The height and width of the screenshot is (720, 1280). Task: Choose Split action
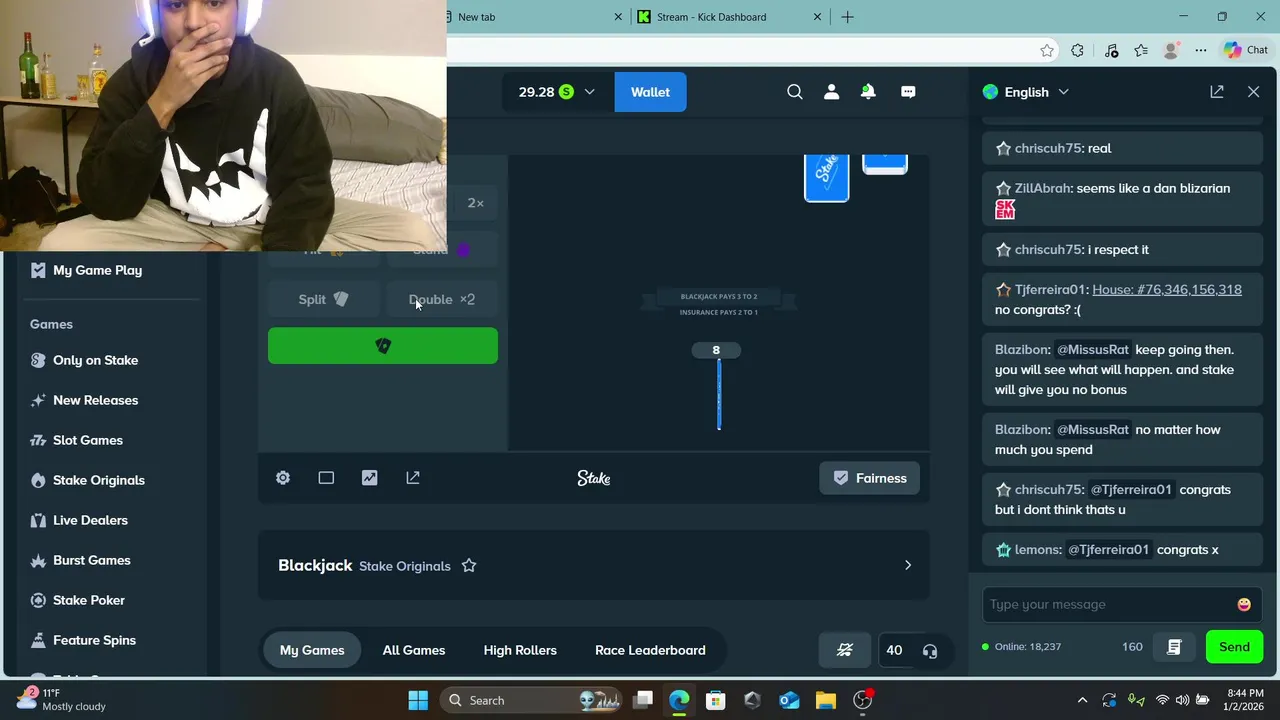click(x=324, y=299)
